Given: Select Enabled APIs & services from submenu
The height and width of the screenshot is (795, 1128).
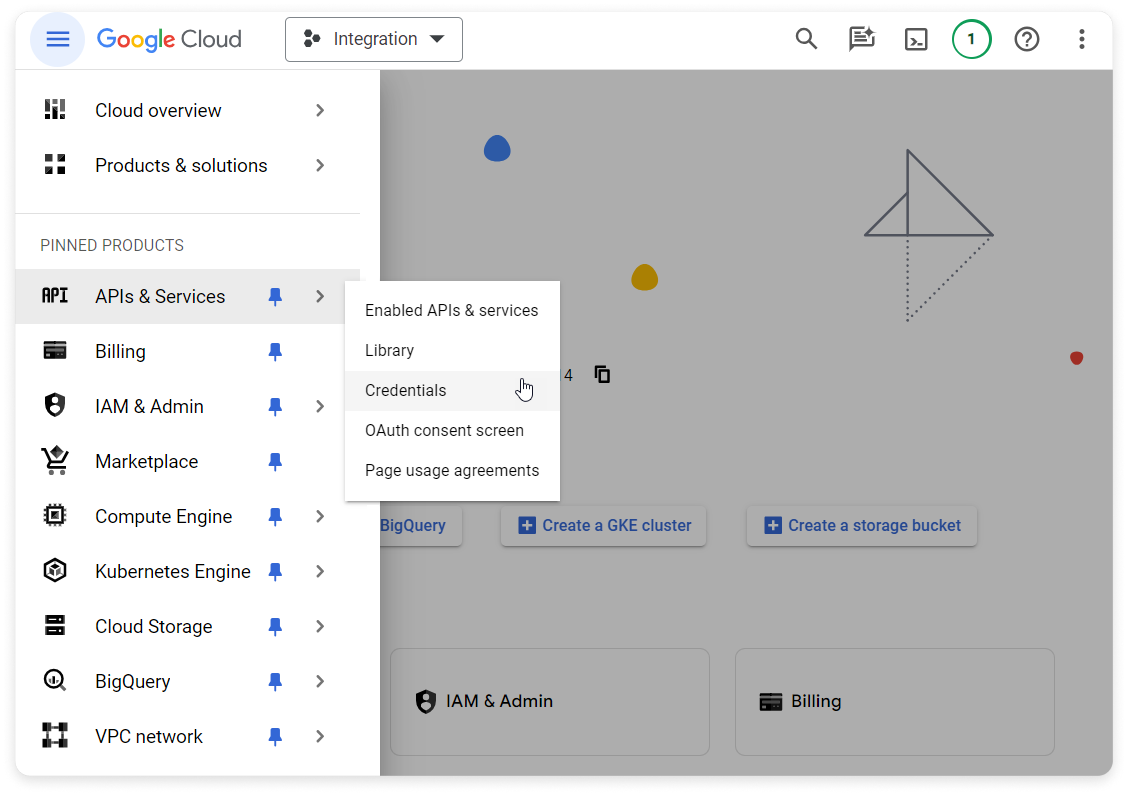Looking at the screenshot, I should [452, 310].
